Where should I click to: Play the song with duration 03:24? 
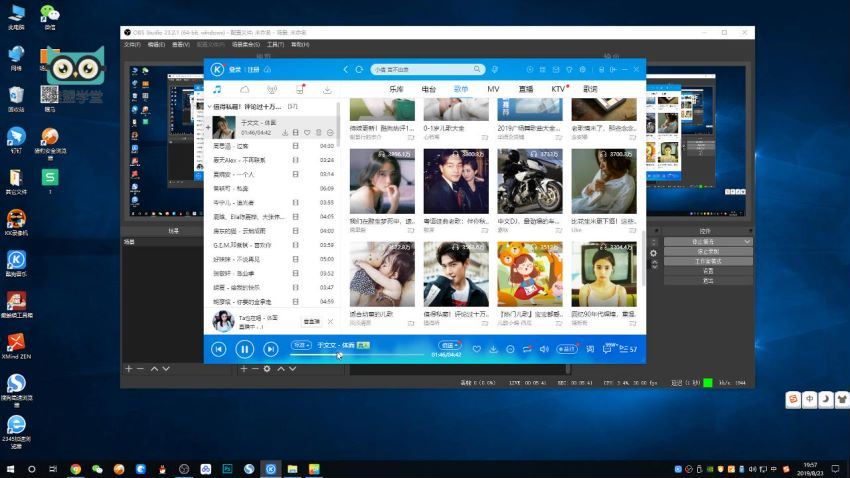272,160
